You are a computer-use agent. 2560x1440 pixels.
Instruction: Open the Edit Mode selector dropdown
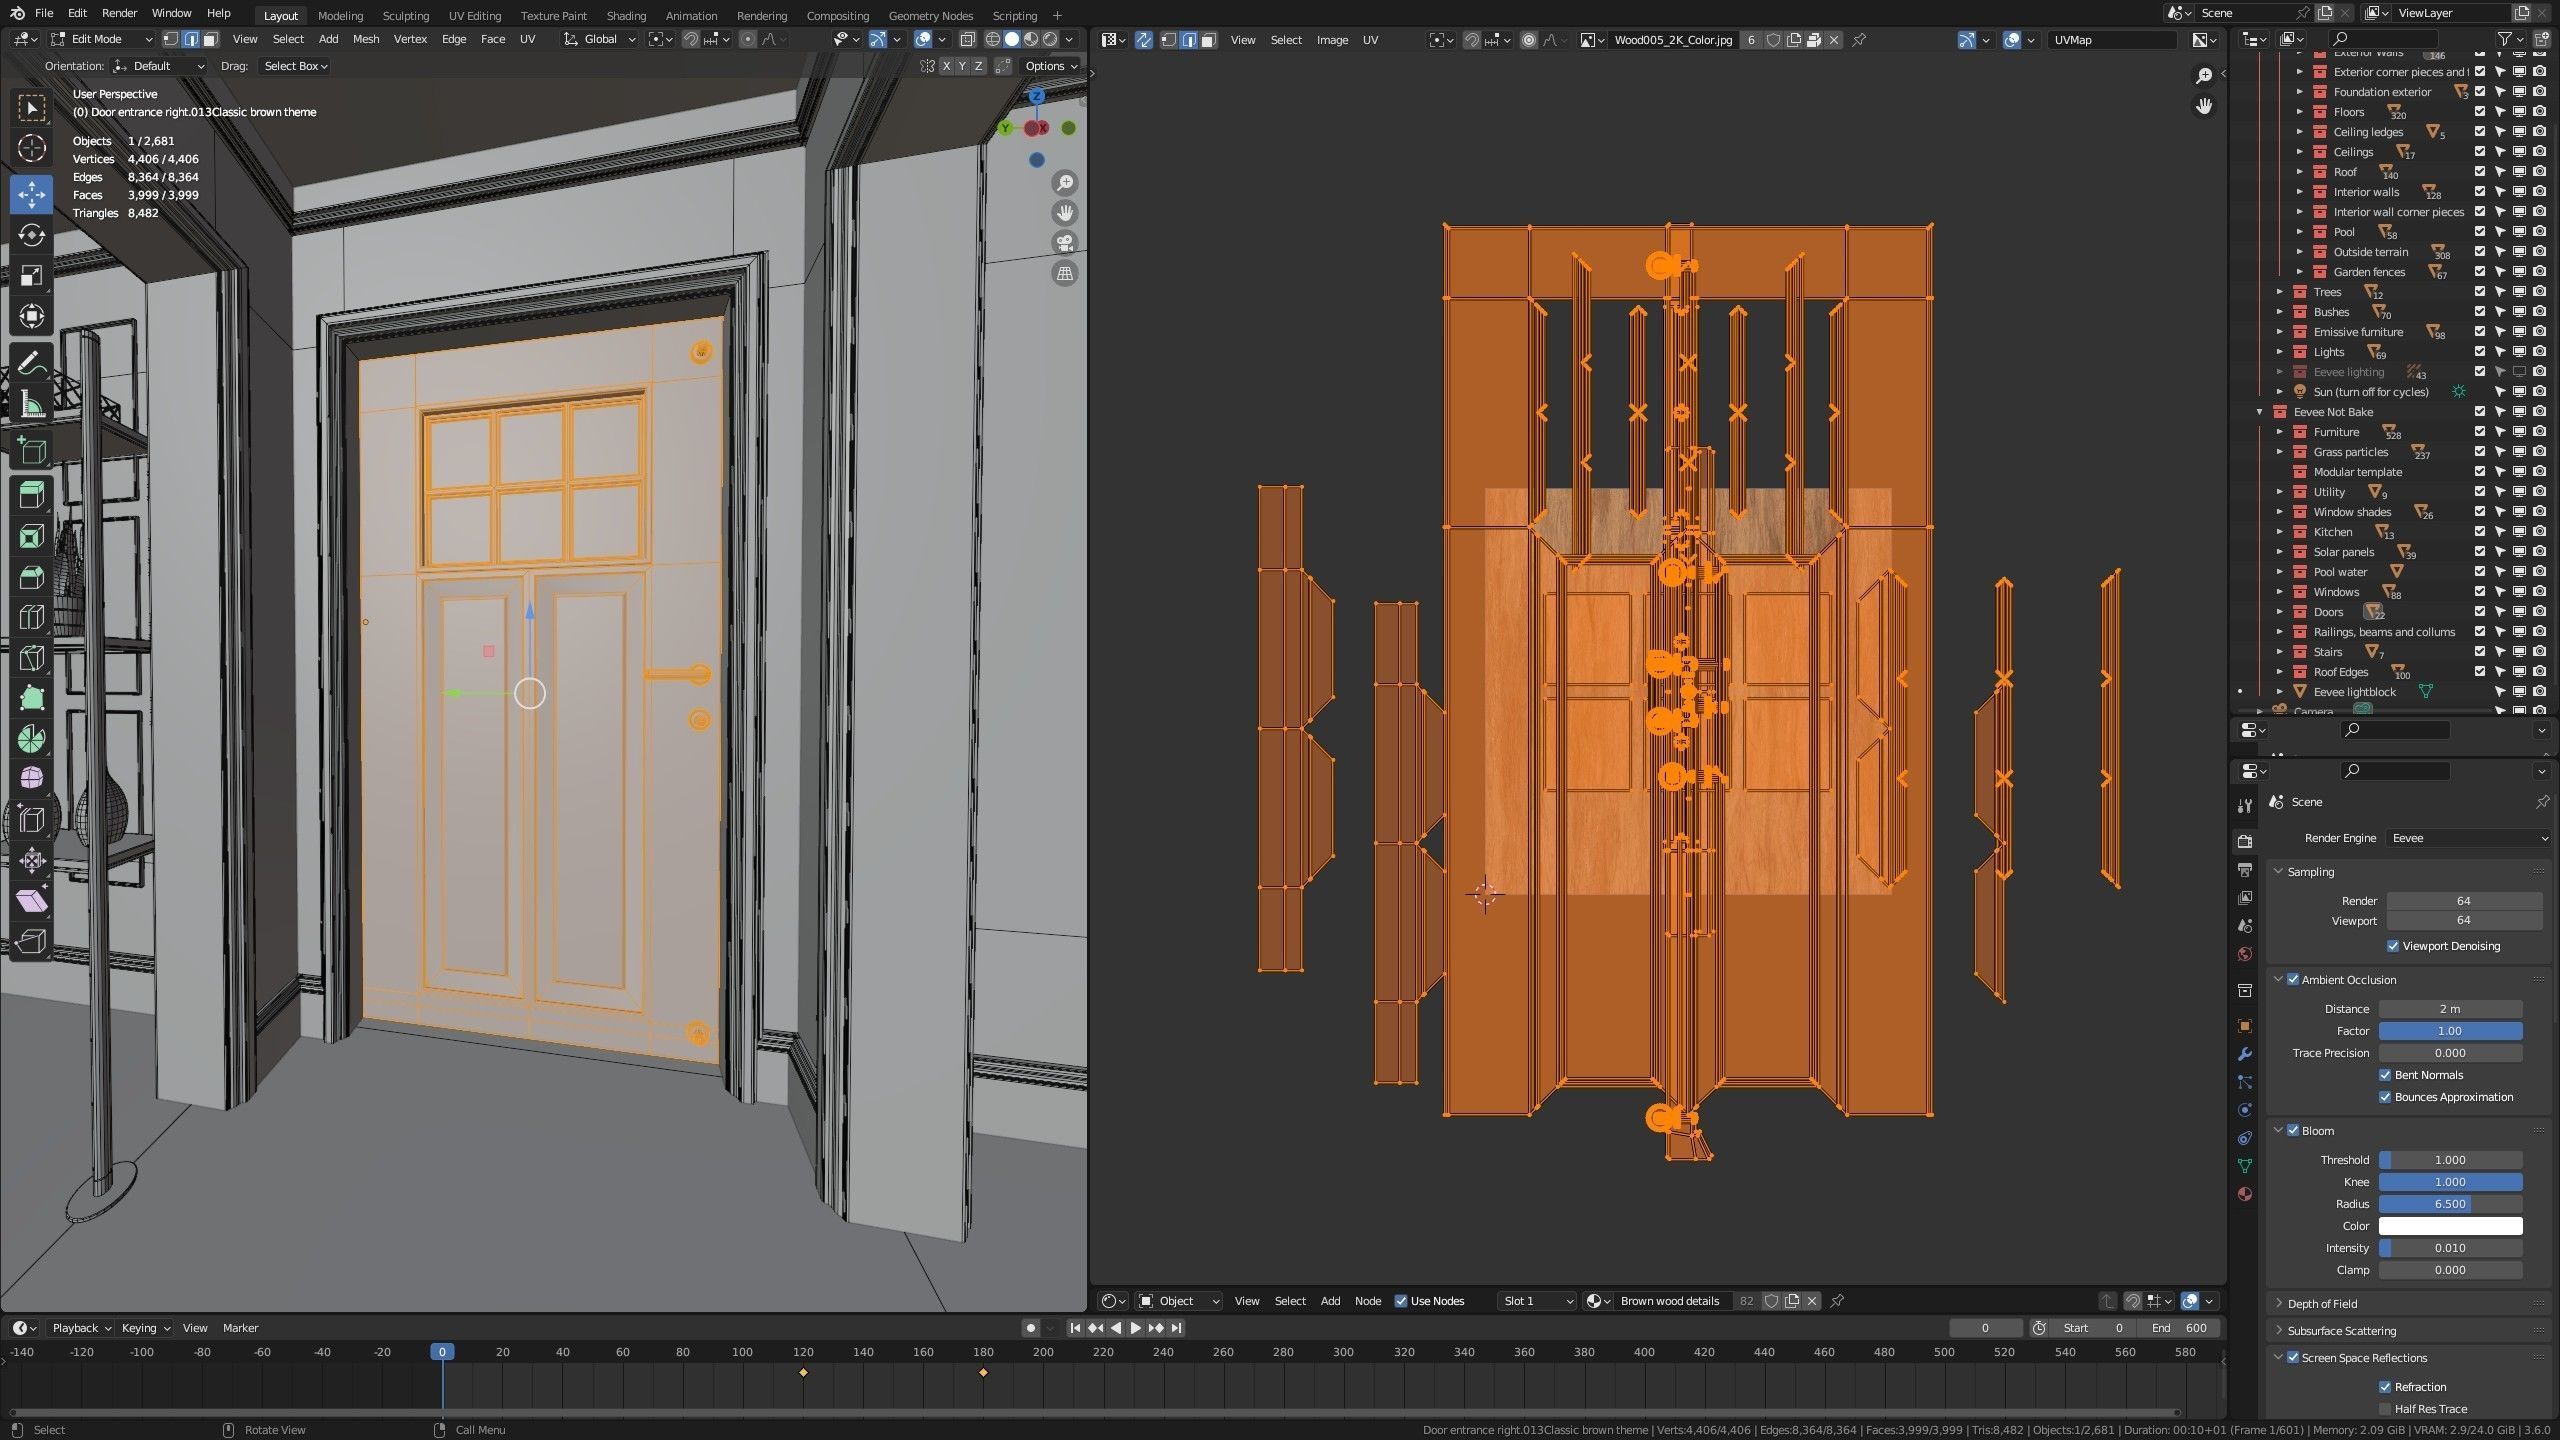point(102,39)
